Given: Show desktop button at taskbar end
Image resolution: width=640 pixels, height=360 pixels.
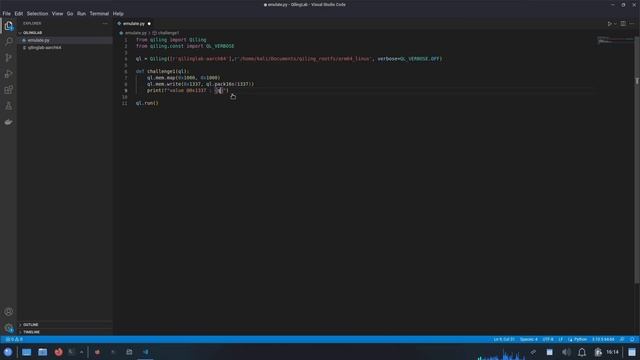Looking at the screenshot, I should [632, 352].
